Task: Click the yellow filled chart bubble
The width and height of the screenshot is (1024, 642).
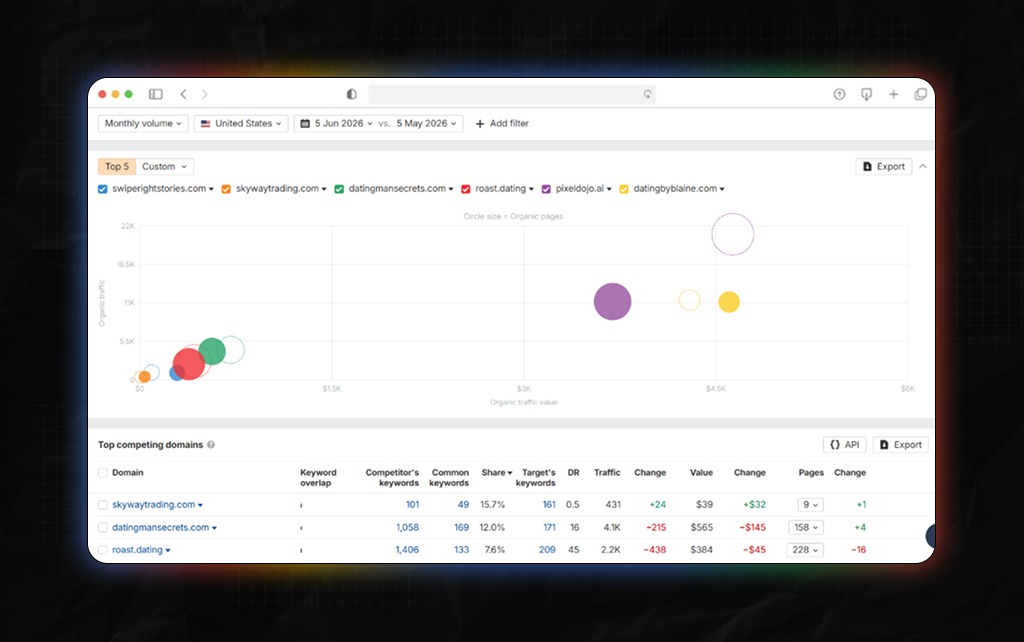Action: pyautogui.click(x=729, y=302)
